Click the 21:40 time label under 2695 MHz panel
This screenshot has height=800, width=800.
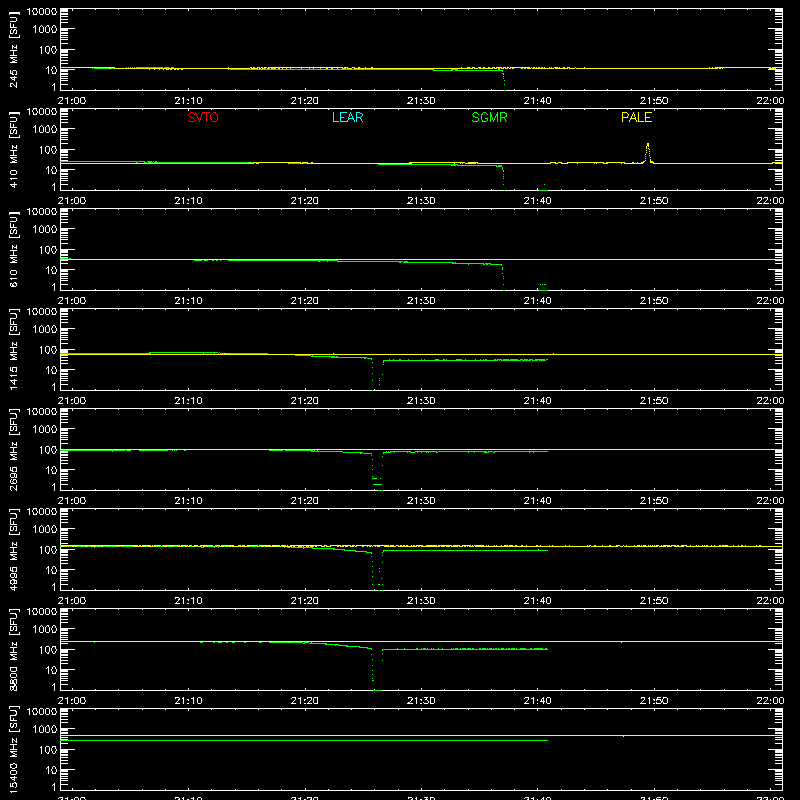(537, 501)
